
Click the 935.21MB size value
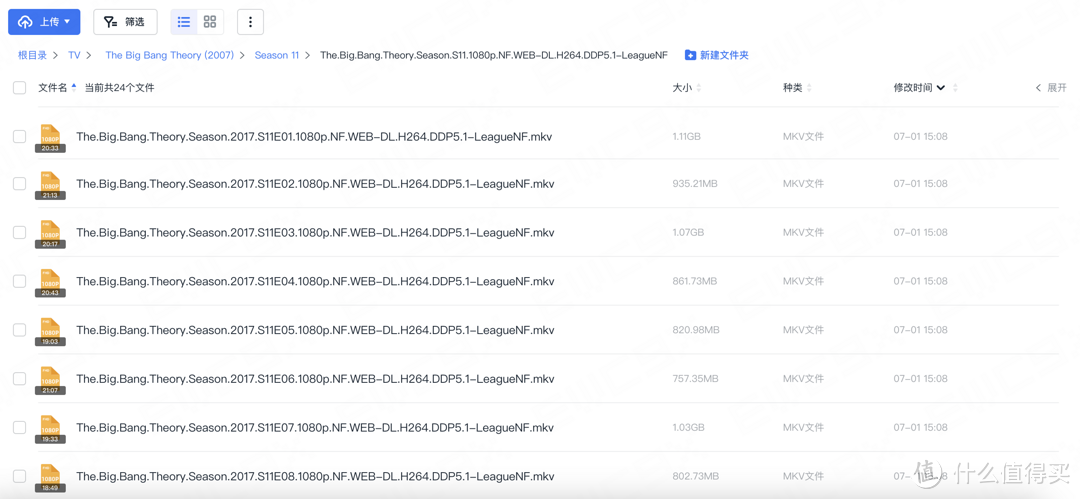695,184
